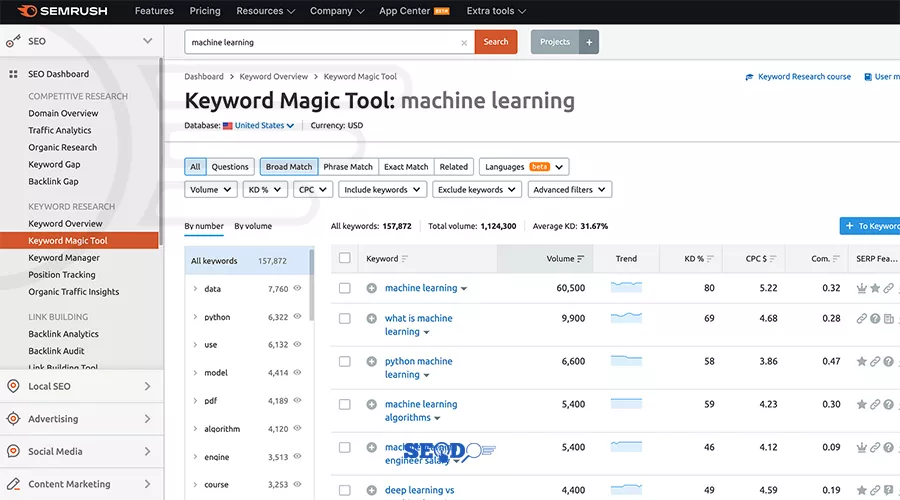This screenshot has width=900, height=500.
Task: Click the plus button next to Projects
Action: (589, 42)
